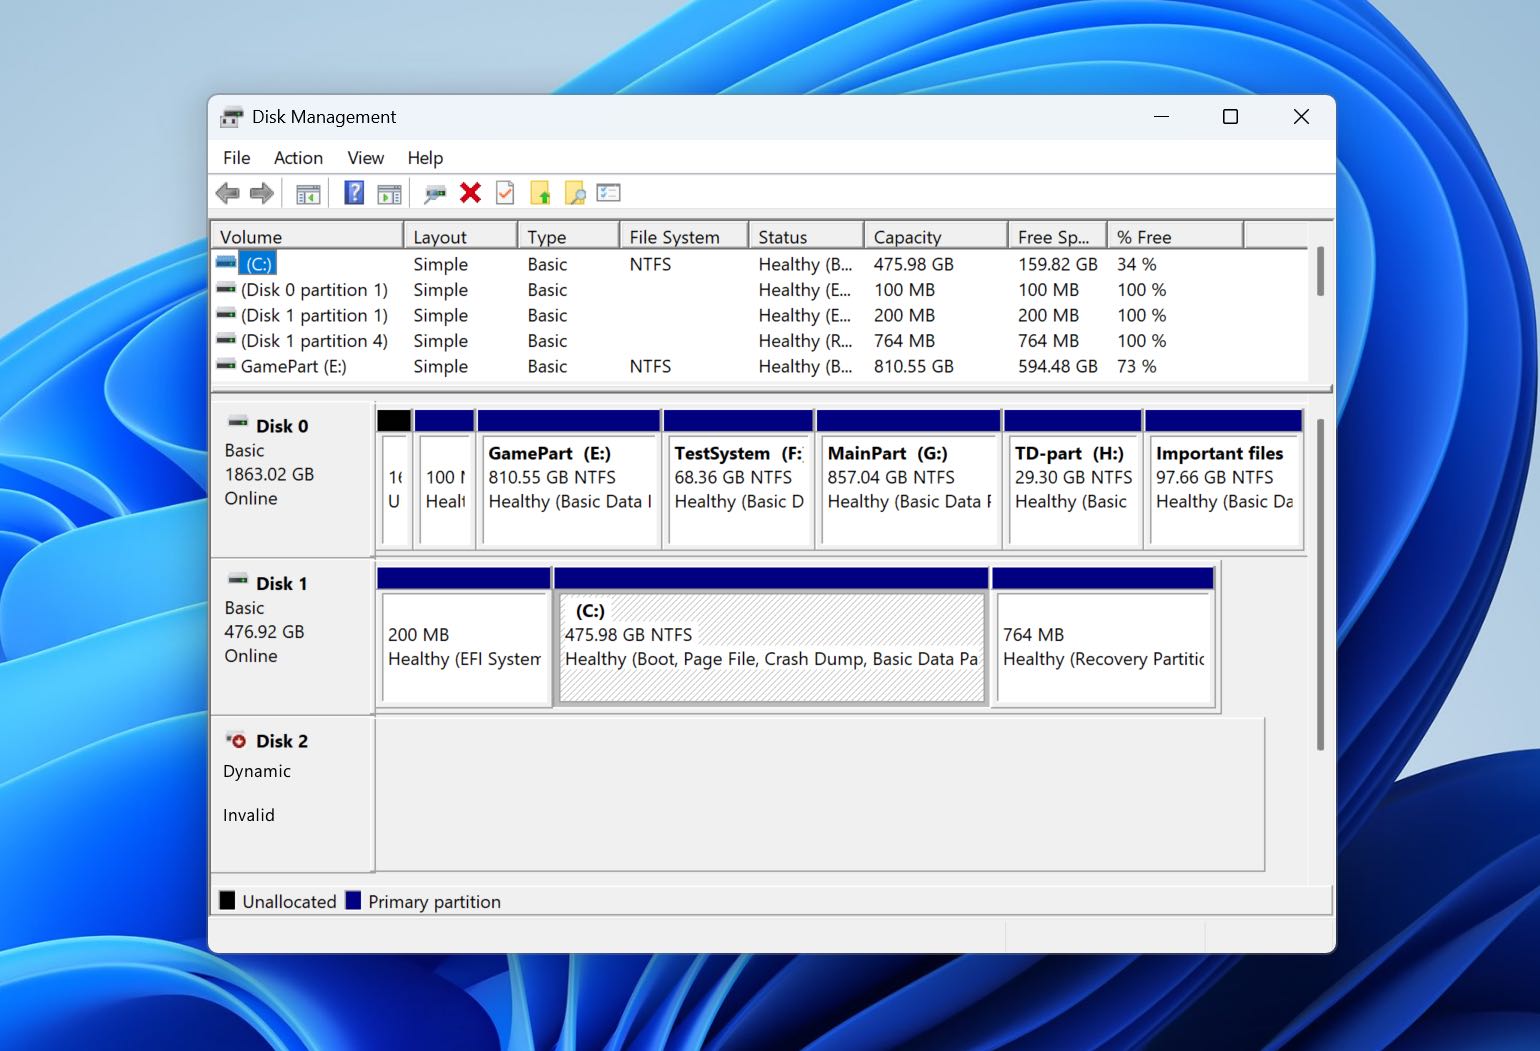Open the View menu
Screen dimensions: 1540x1051
tap(364, 157)
